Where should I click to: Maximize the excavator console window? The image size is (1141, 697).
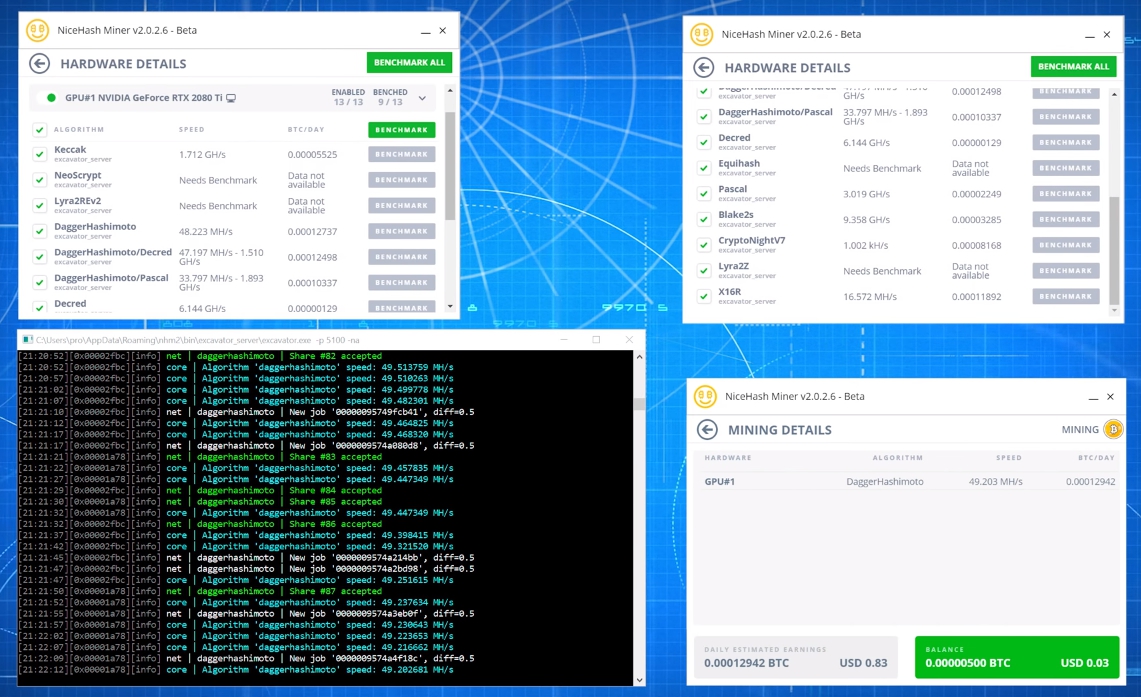click(596, 340)
